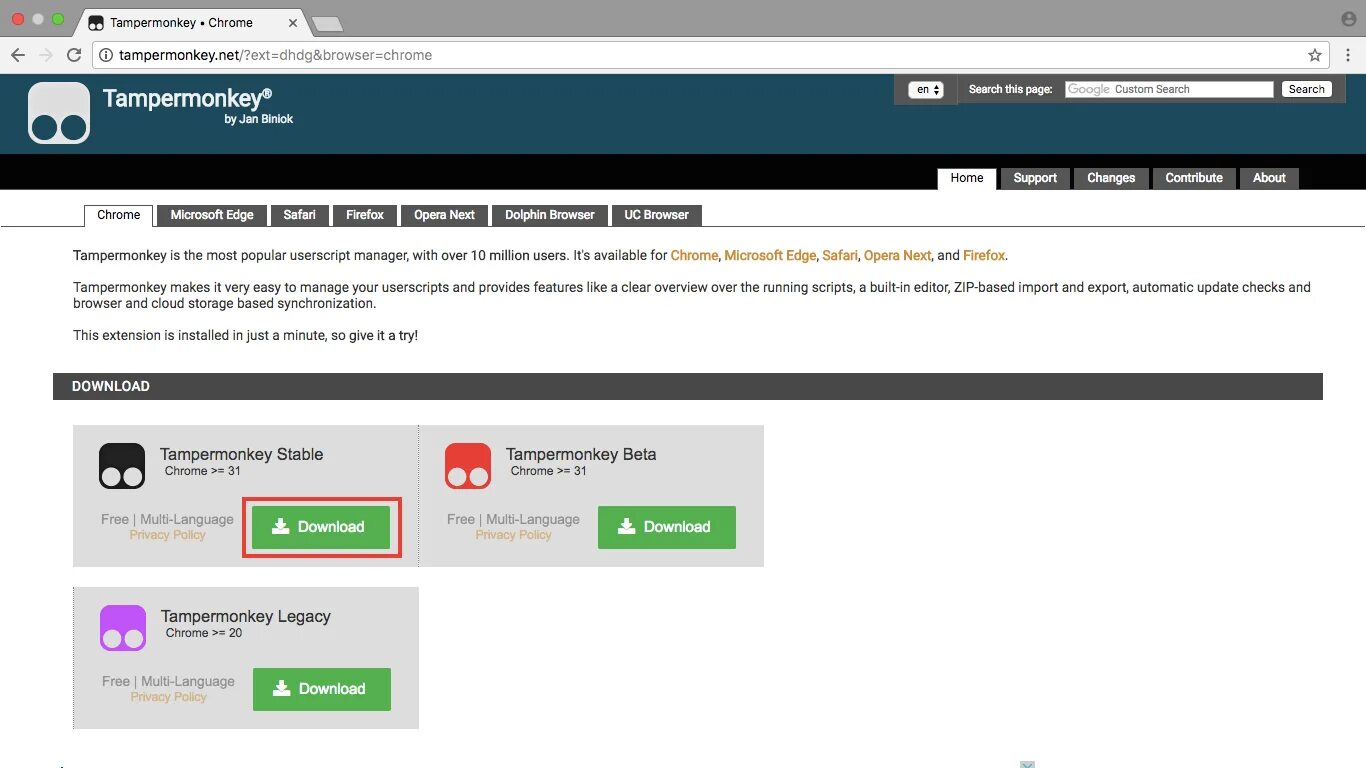This screenshot has height=768, width=1366.
Task: Bookmark this page using the star icon
Action: [x=1315, y=55]
